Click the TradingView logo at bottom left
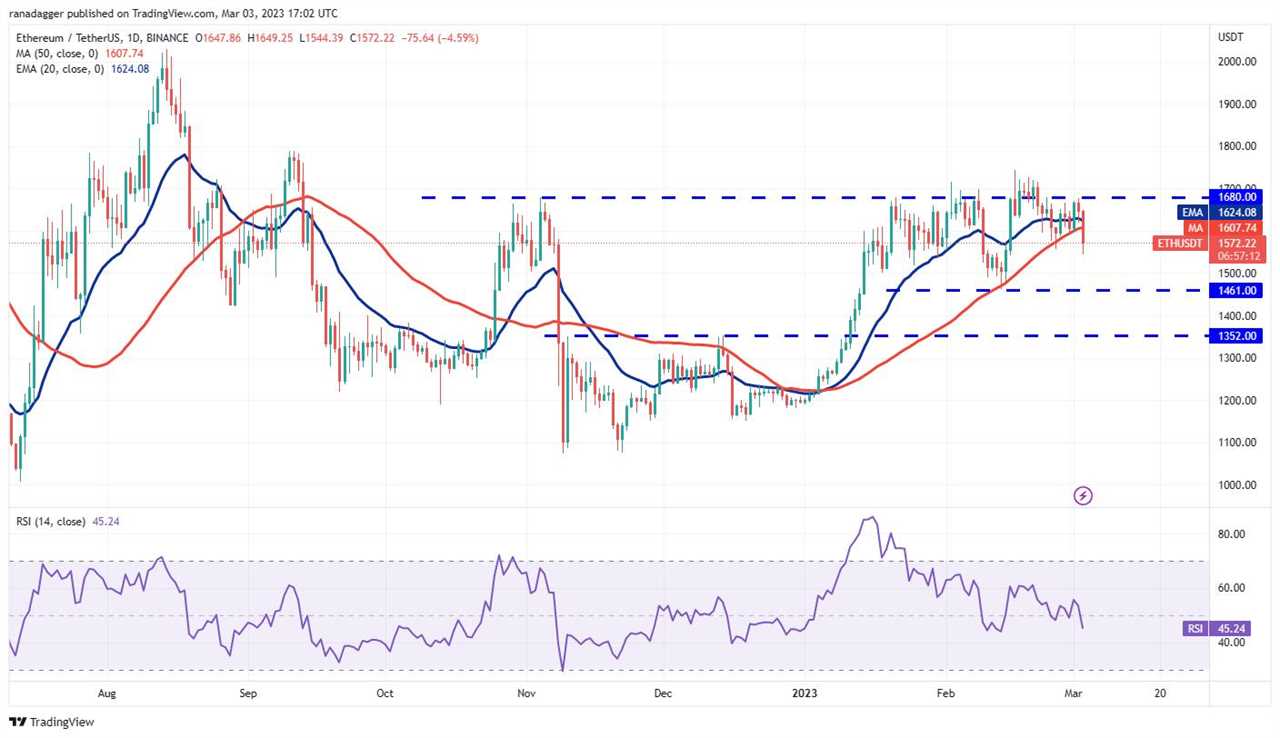 52,722
